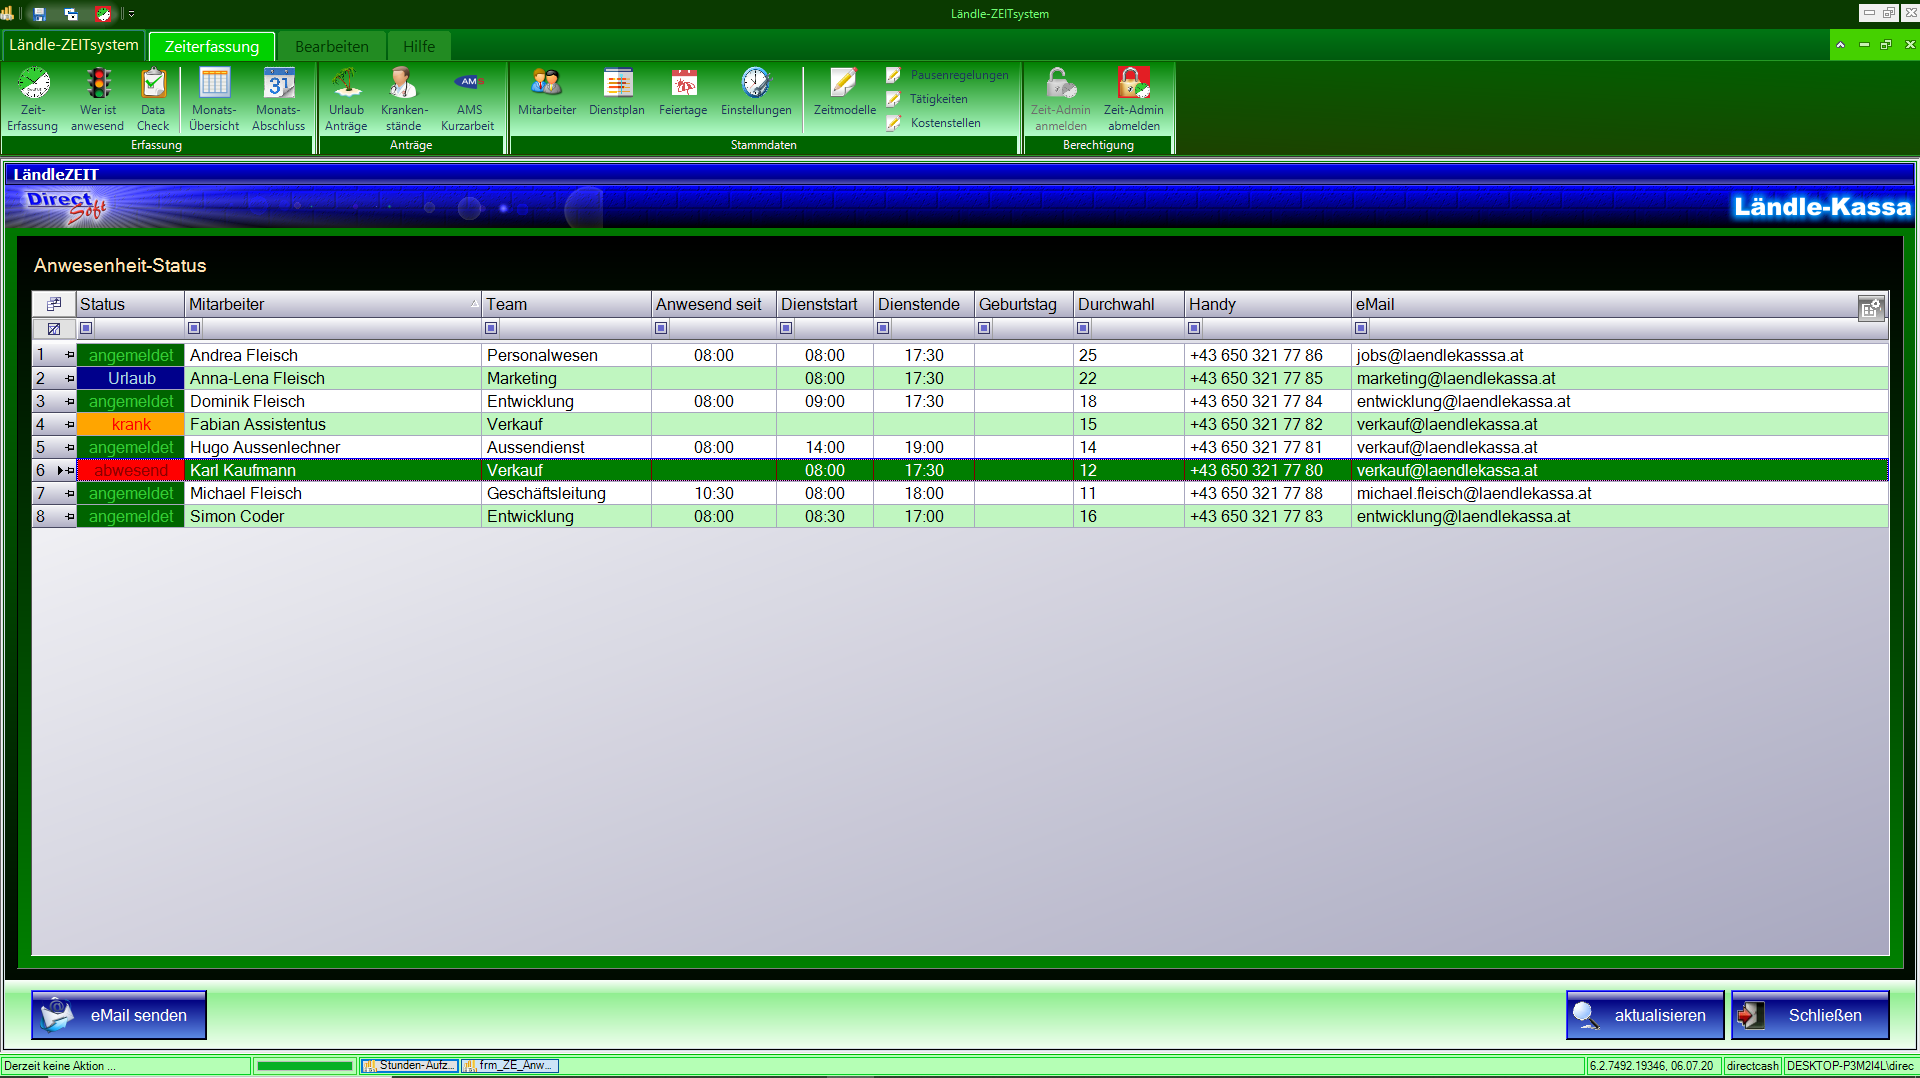Click Simon Coder name cell
The height and width of the screenshot is (1078, 1920).
(333, 516)
